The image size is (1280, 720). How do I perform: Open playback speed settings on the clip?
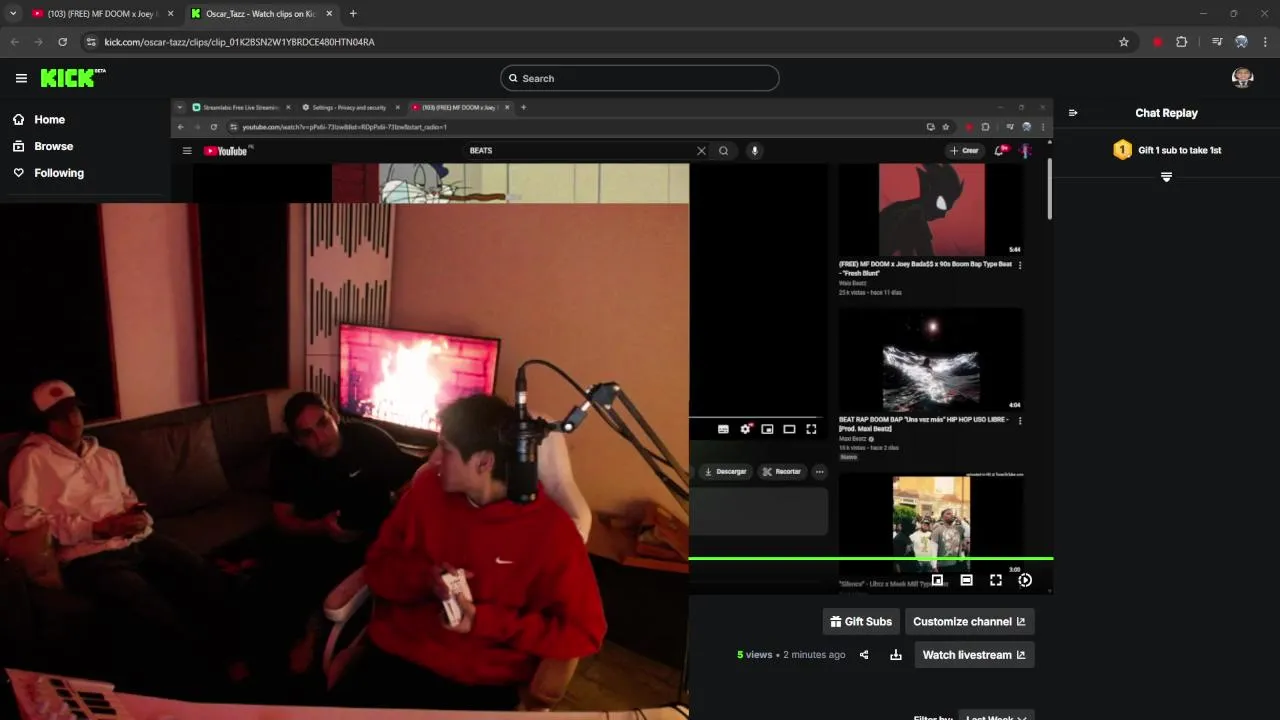pyautogui.click(x=1025, y=580)
